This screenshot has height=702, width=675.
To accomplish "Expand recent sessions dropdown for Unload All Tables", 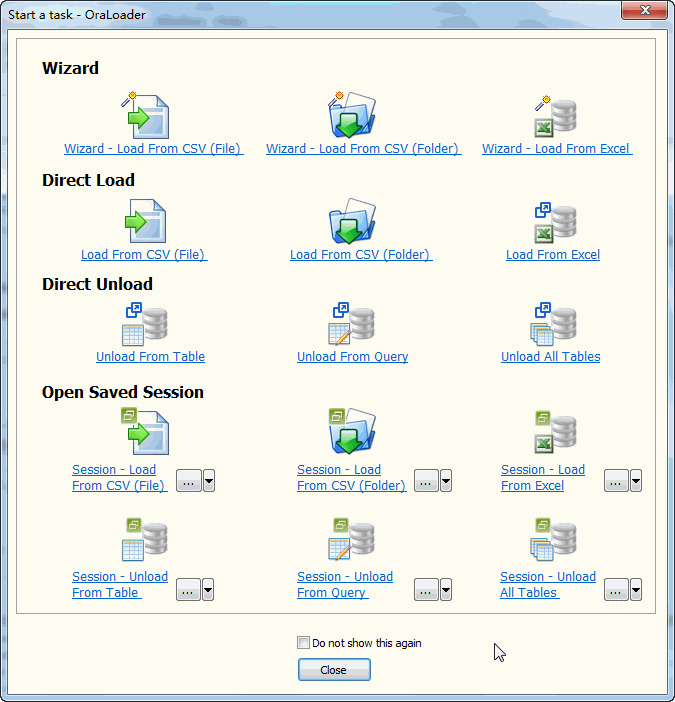I will coord(636,590).
